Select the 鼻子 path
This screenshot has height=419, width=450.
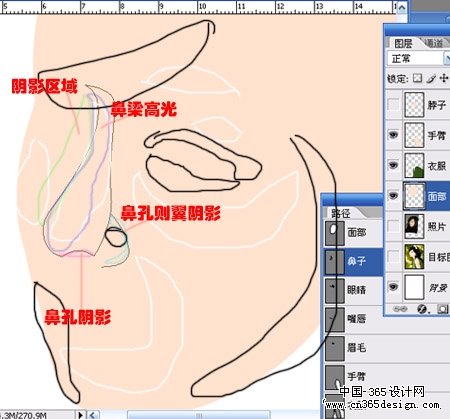pos(353,261)
